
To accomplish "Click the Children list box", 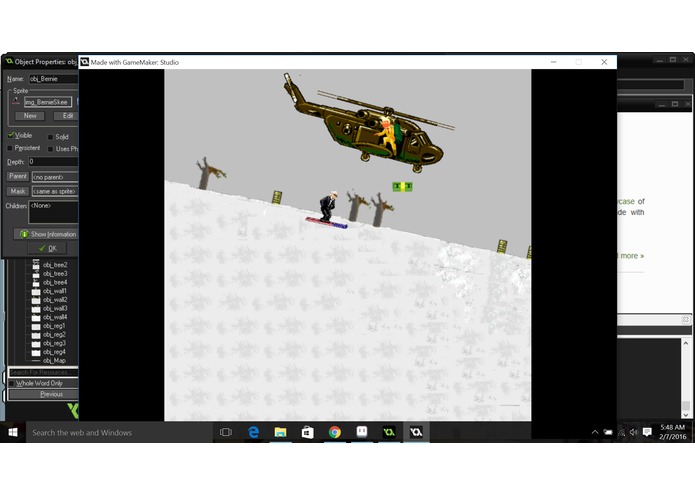I will 53,212.
